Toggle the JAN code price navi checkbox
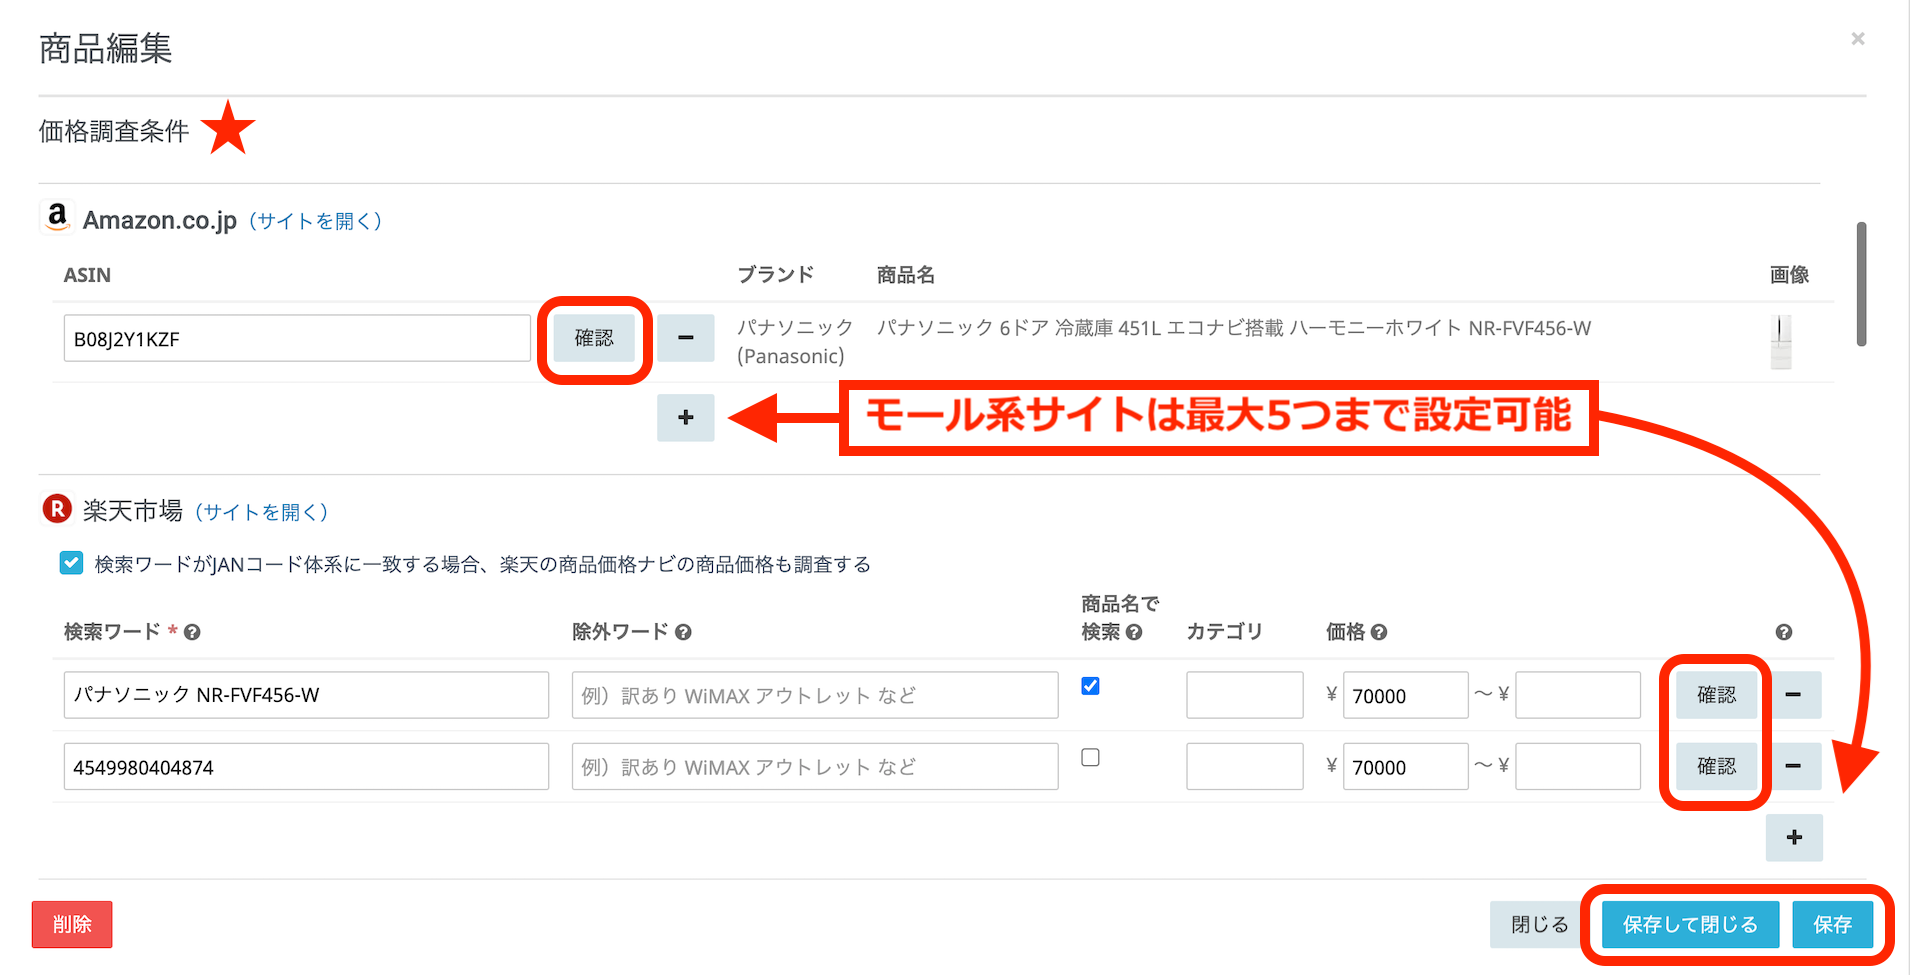Screen dimensions: 1910x975 pos(71,563)
